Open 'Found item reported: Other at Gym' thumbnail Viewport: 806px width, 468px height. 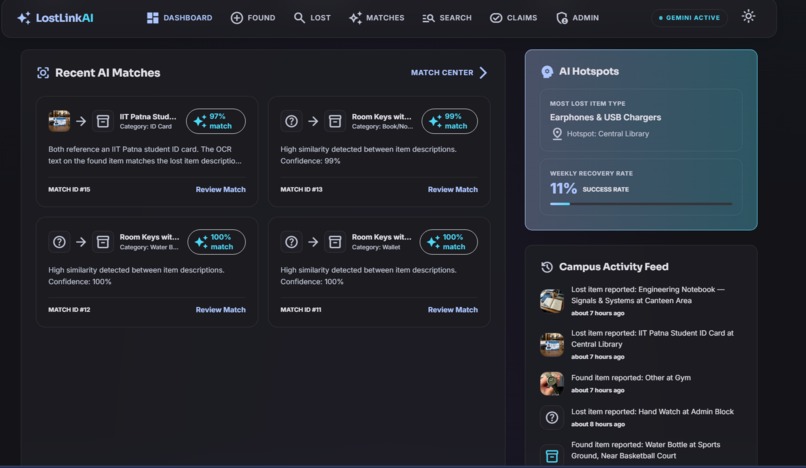[552, 384]
